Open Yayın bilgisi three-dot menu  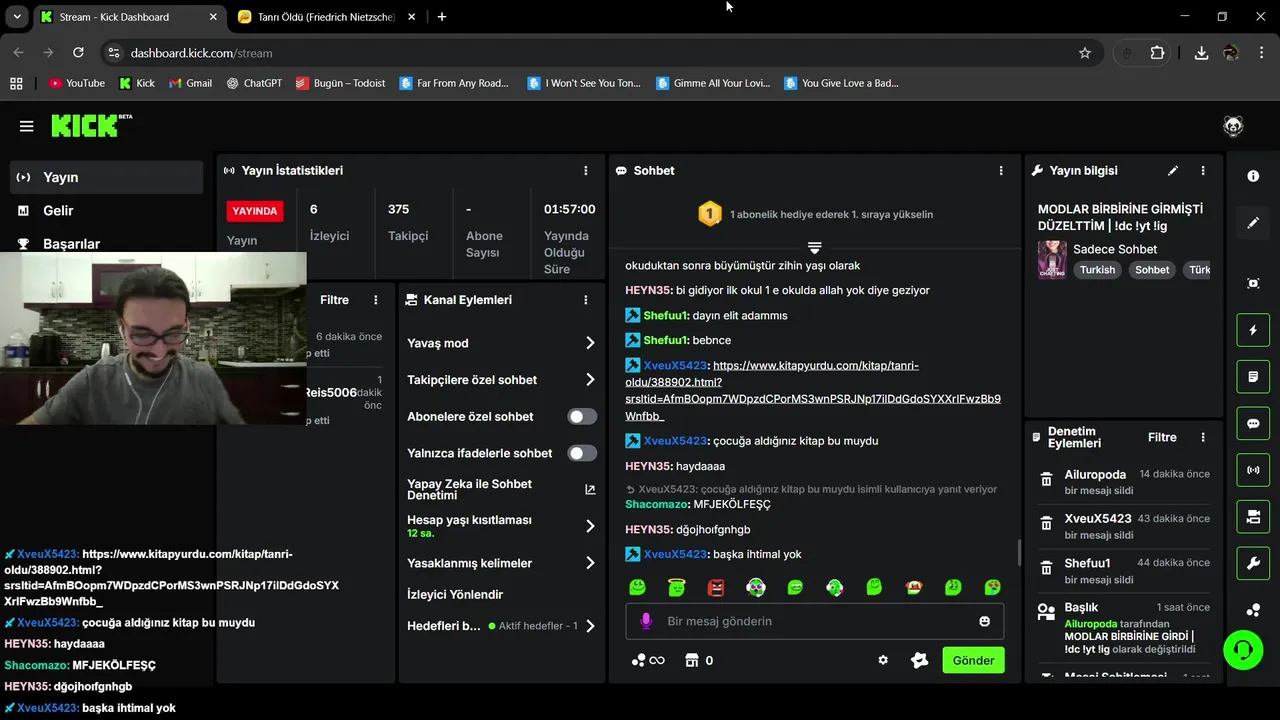point(1203,171)
